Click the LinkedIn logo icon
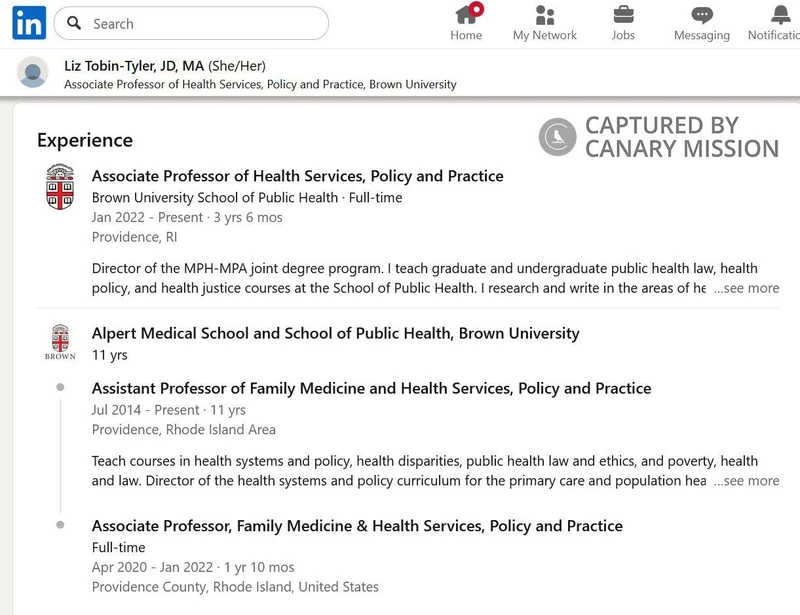Screen dimensions: 800x615 click(29, 23)
